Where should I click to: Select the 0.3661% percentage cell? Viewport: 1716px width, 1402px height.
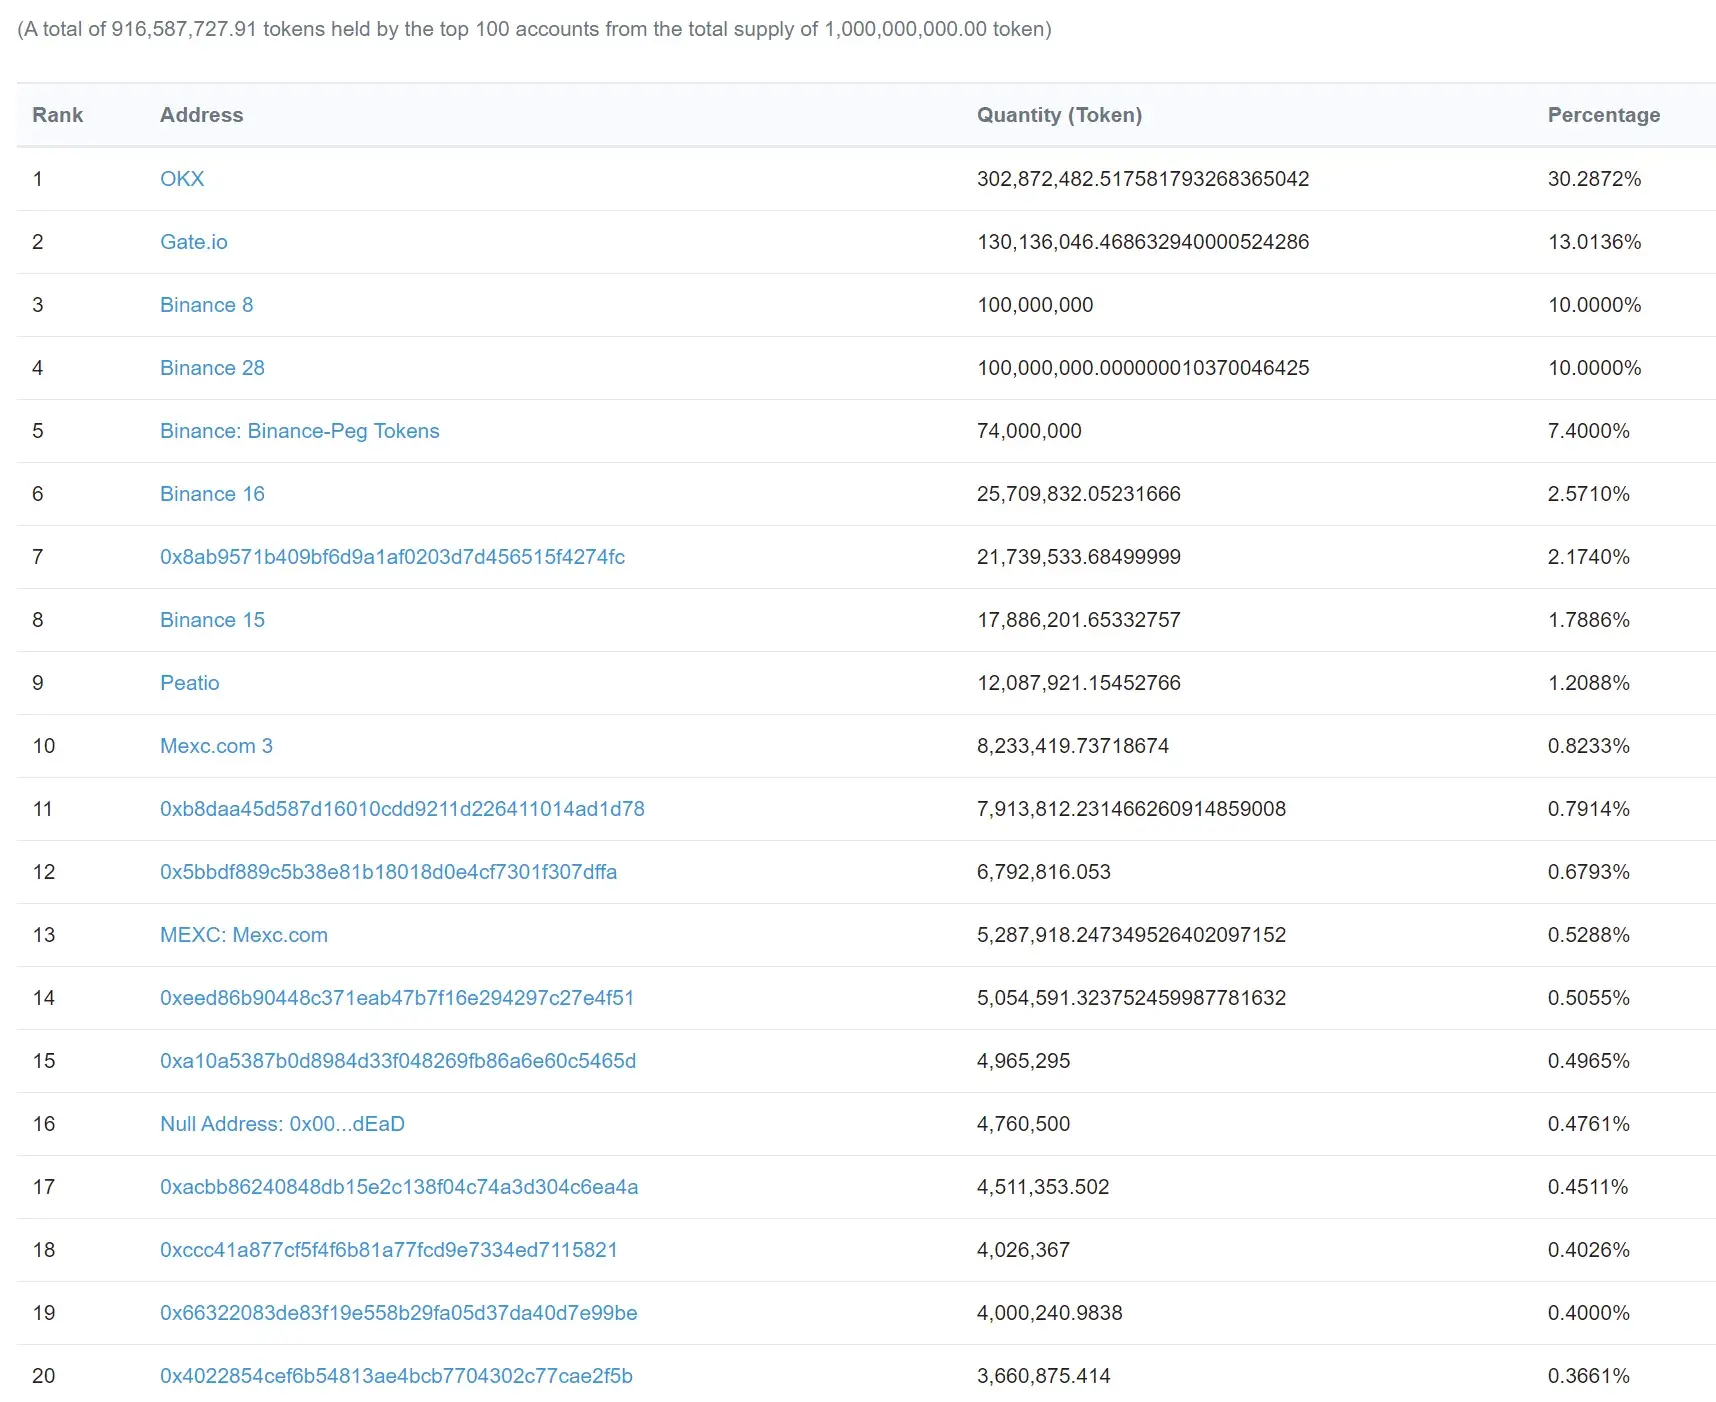pyautogui.click(x=1589, y=1376)
